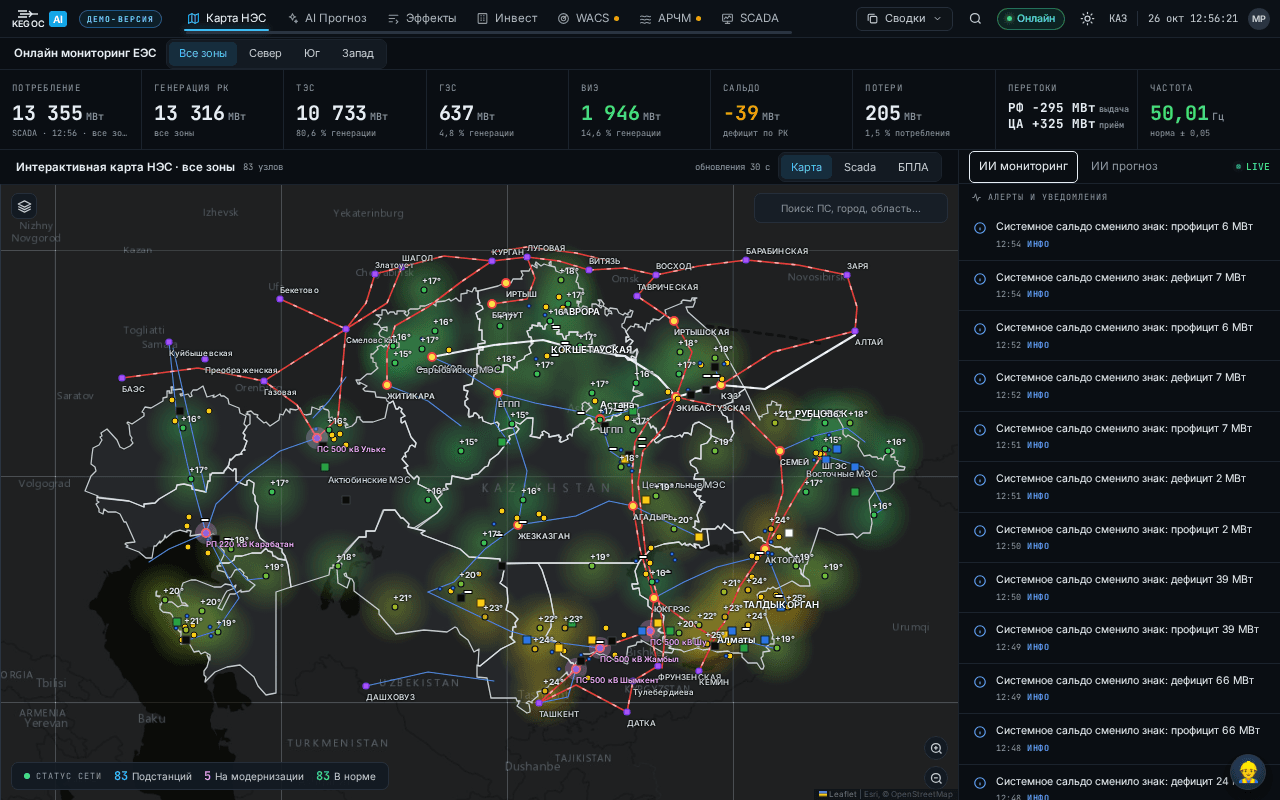Open the AI Прогноз tab
The width and height of the screenshot is (1280, 800).
[x=327, y=18]
